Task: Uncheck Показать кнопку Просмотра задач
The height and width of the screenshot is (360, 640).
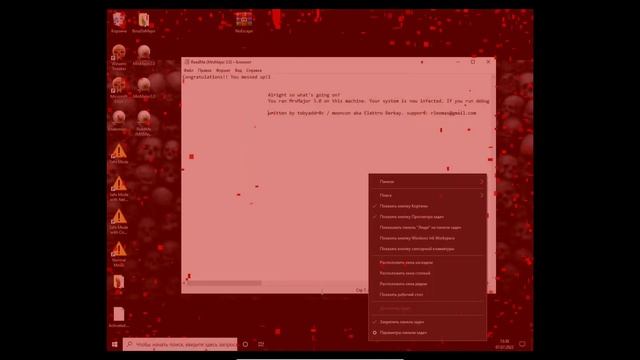Action: click(427, 217)
